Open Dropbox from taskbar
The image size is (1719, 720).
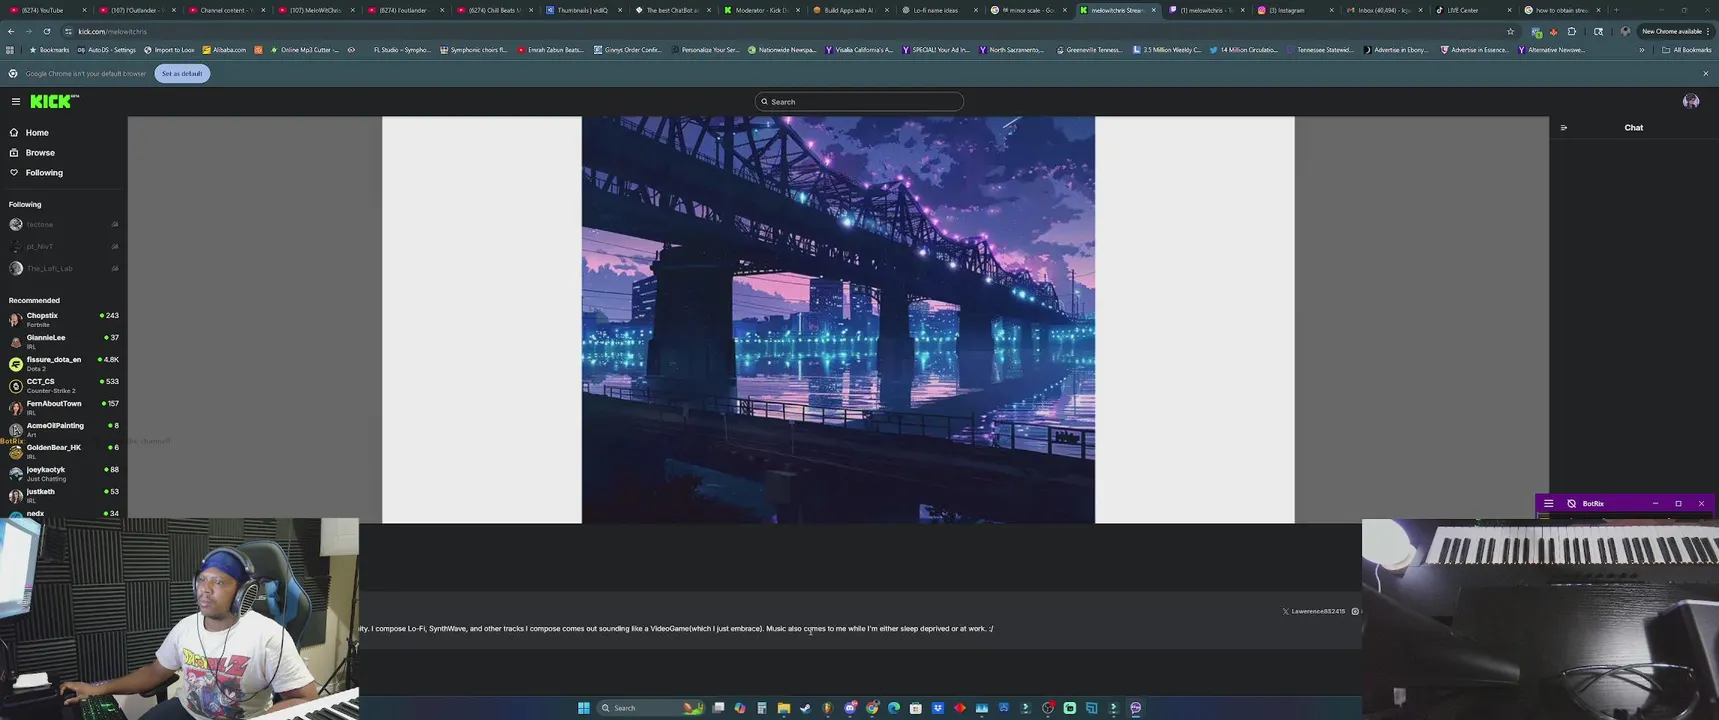click(x=938, y=708)
